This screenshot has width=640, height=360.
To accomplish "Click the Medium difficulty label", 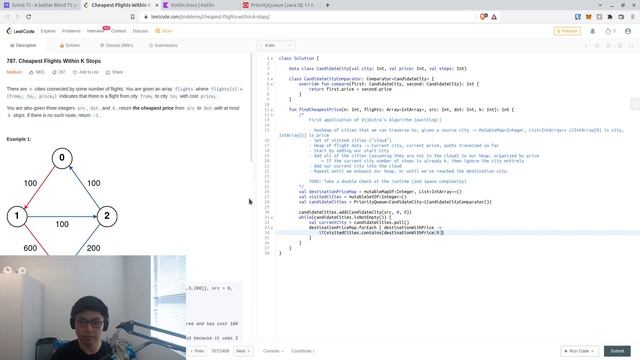I will 14,72.
